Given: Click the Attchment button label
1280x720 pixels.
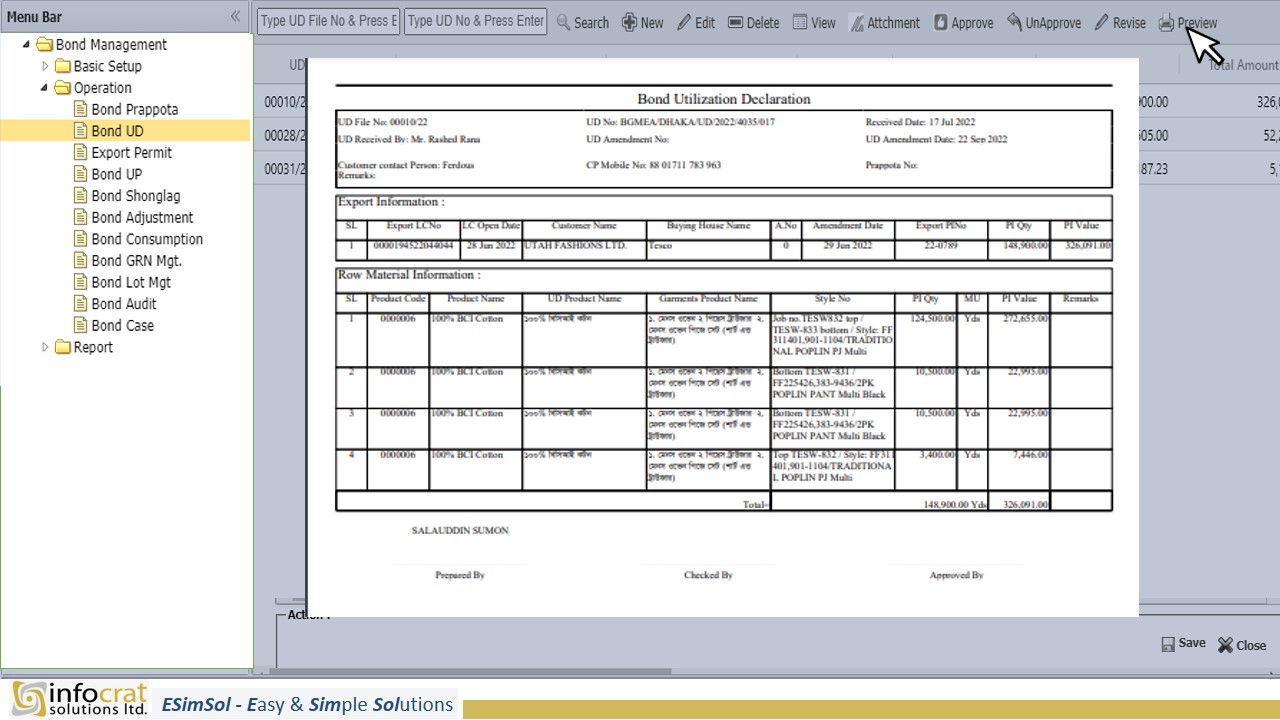Looking at the screenshot, I should coord(893,22).
